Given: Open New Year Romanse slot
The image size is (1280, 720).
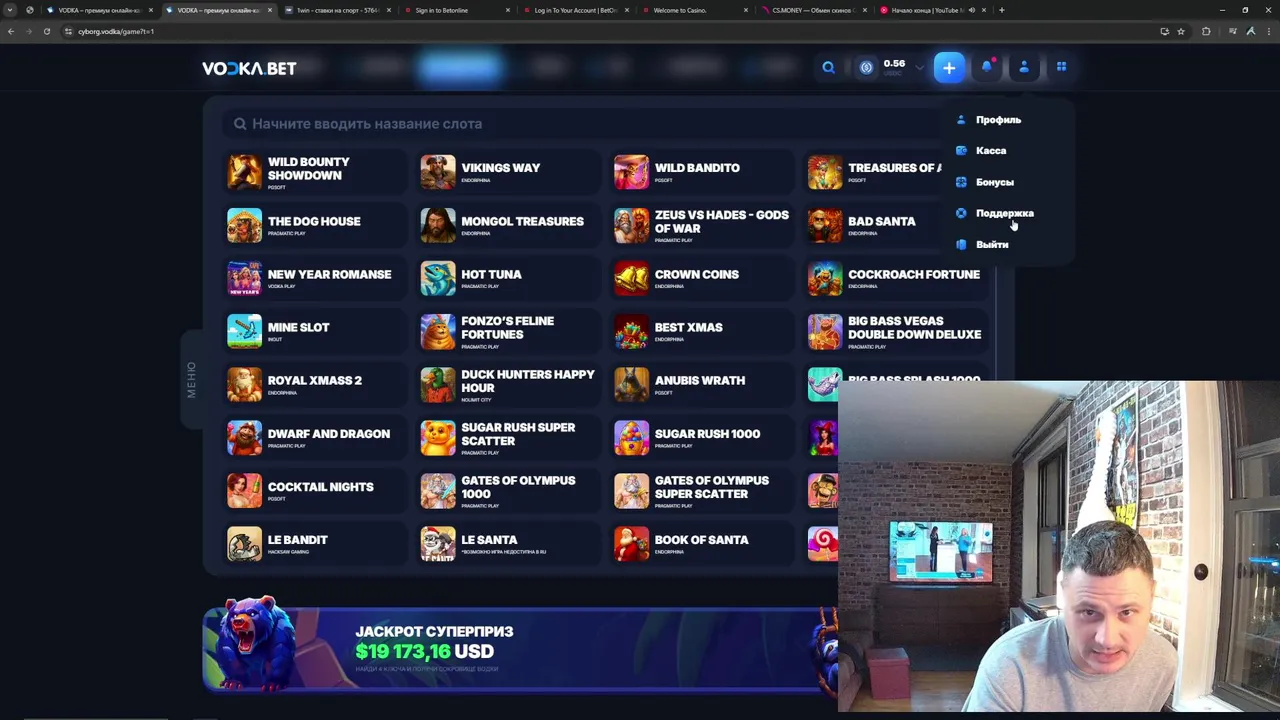Looking at the screenshot, I should click(x=314, y=278).
